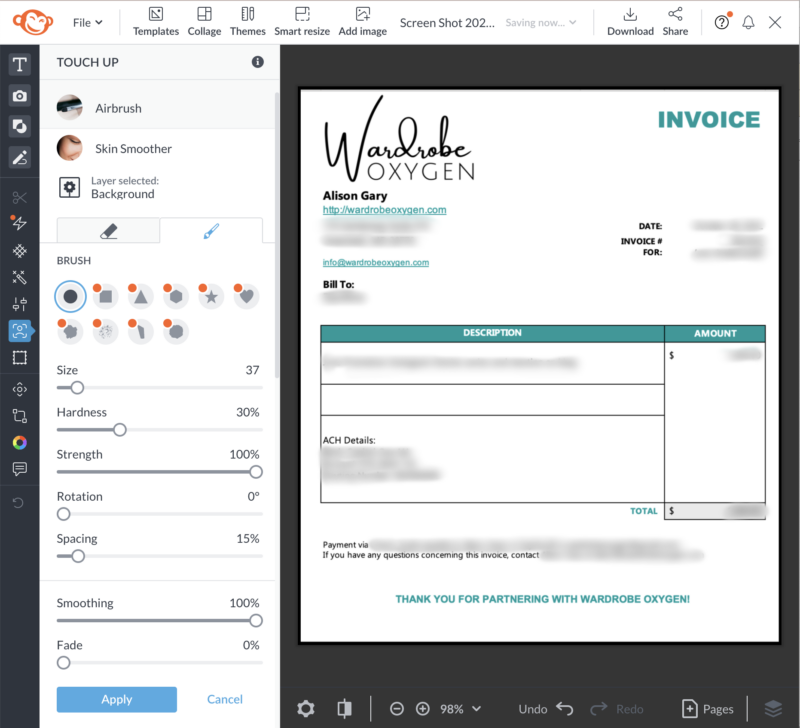800x728 pixels.
Task: Open the Help question mark icon
Action: click(x=721, y=22)
